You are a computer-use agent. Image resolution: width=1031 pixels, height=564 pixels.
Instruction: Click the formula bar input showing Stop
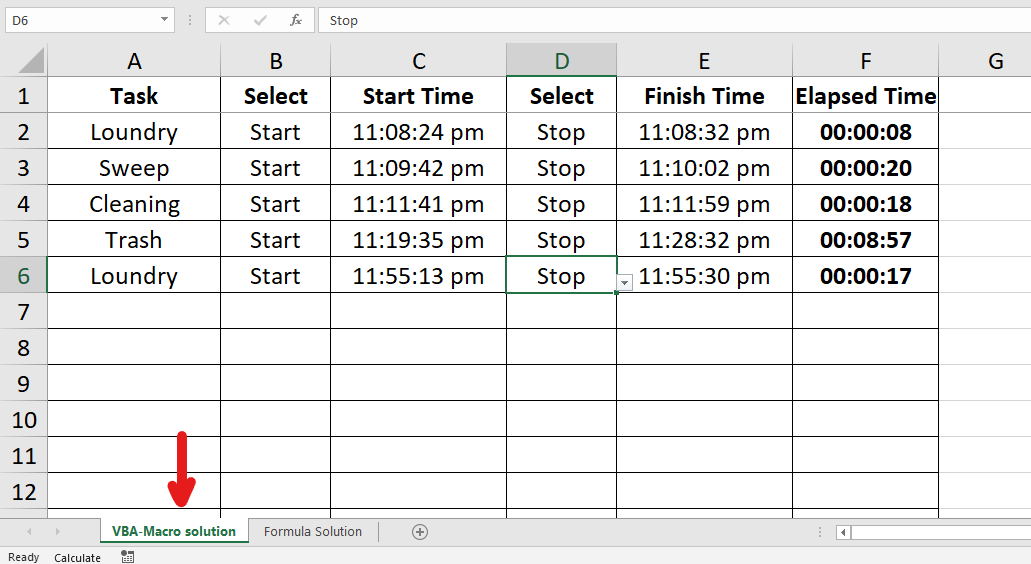click(670, 20)
